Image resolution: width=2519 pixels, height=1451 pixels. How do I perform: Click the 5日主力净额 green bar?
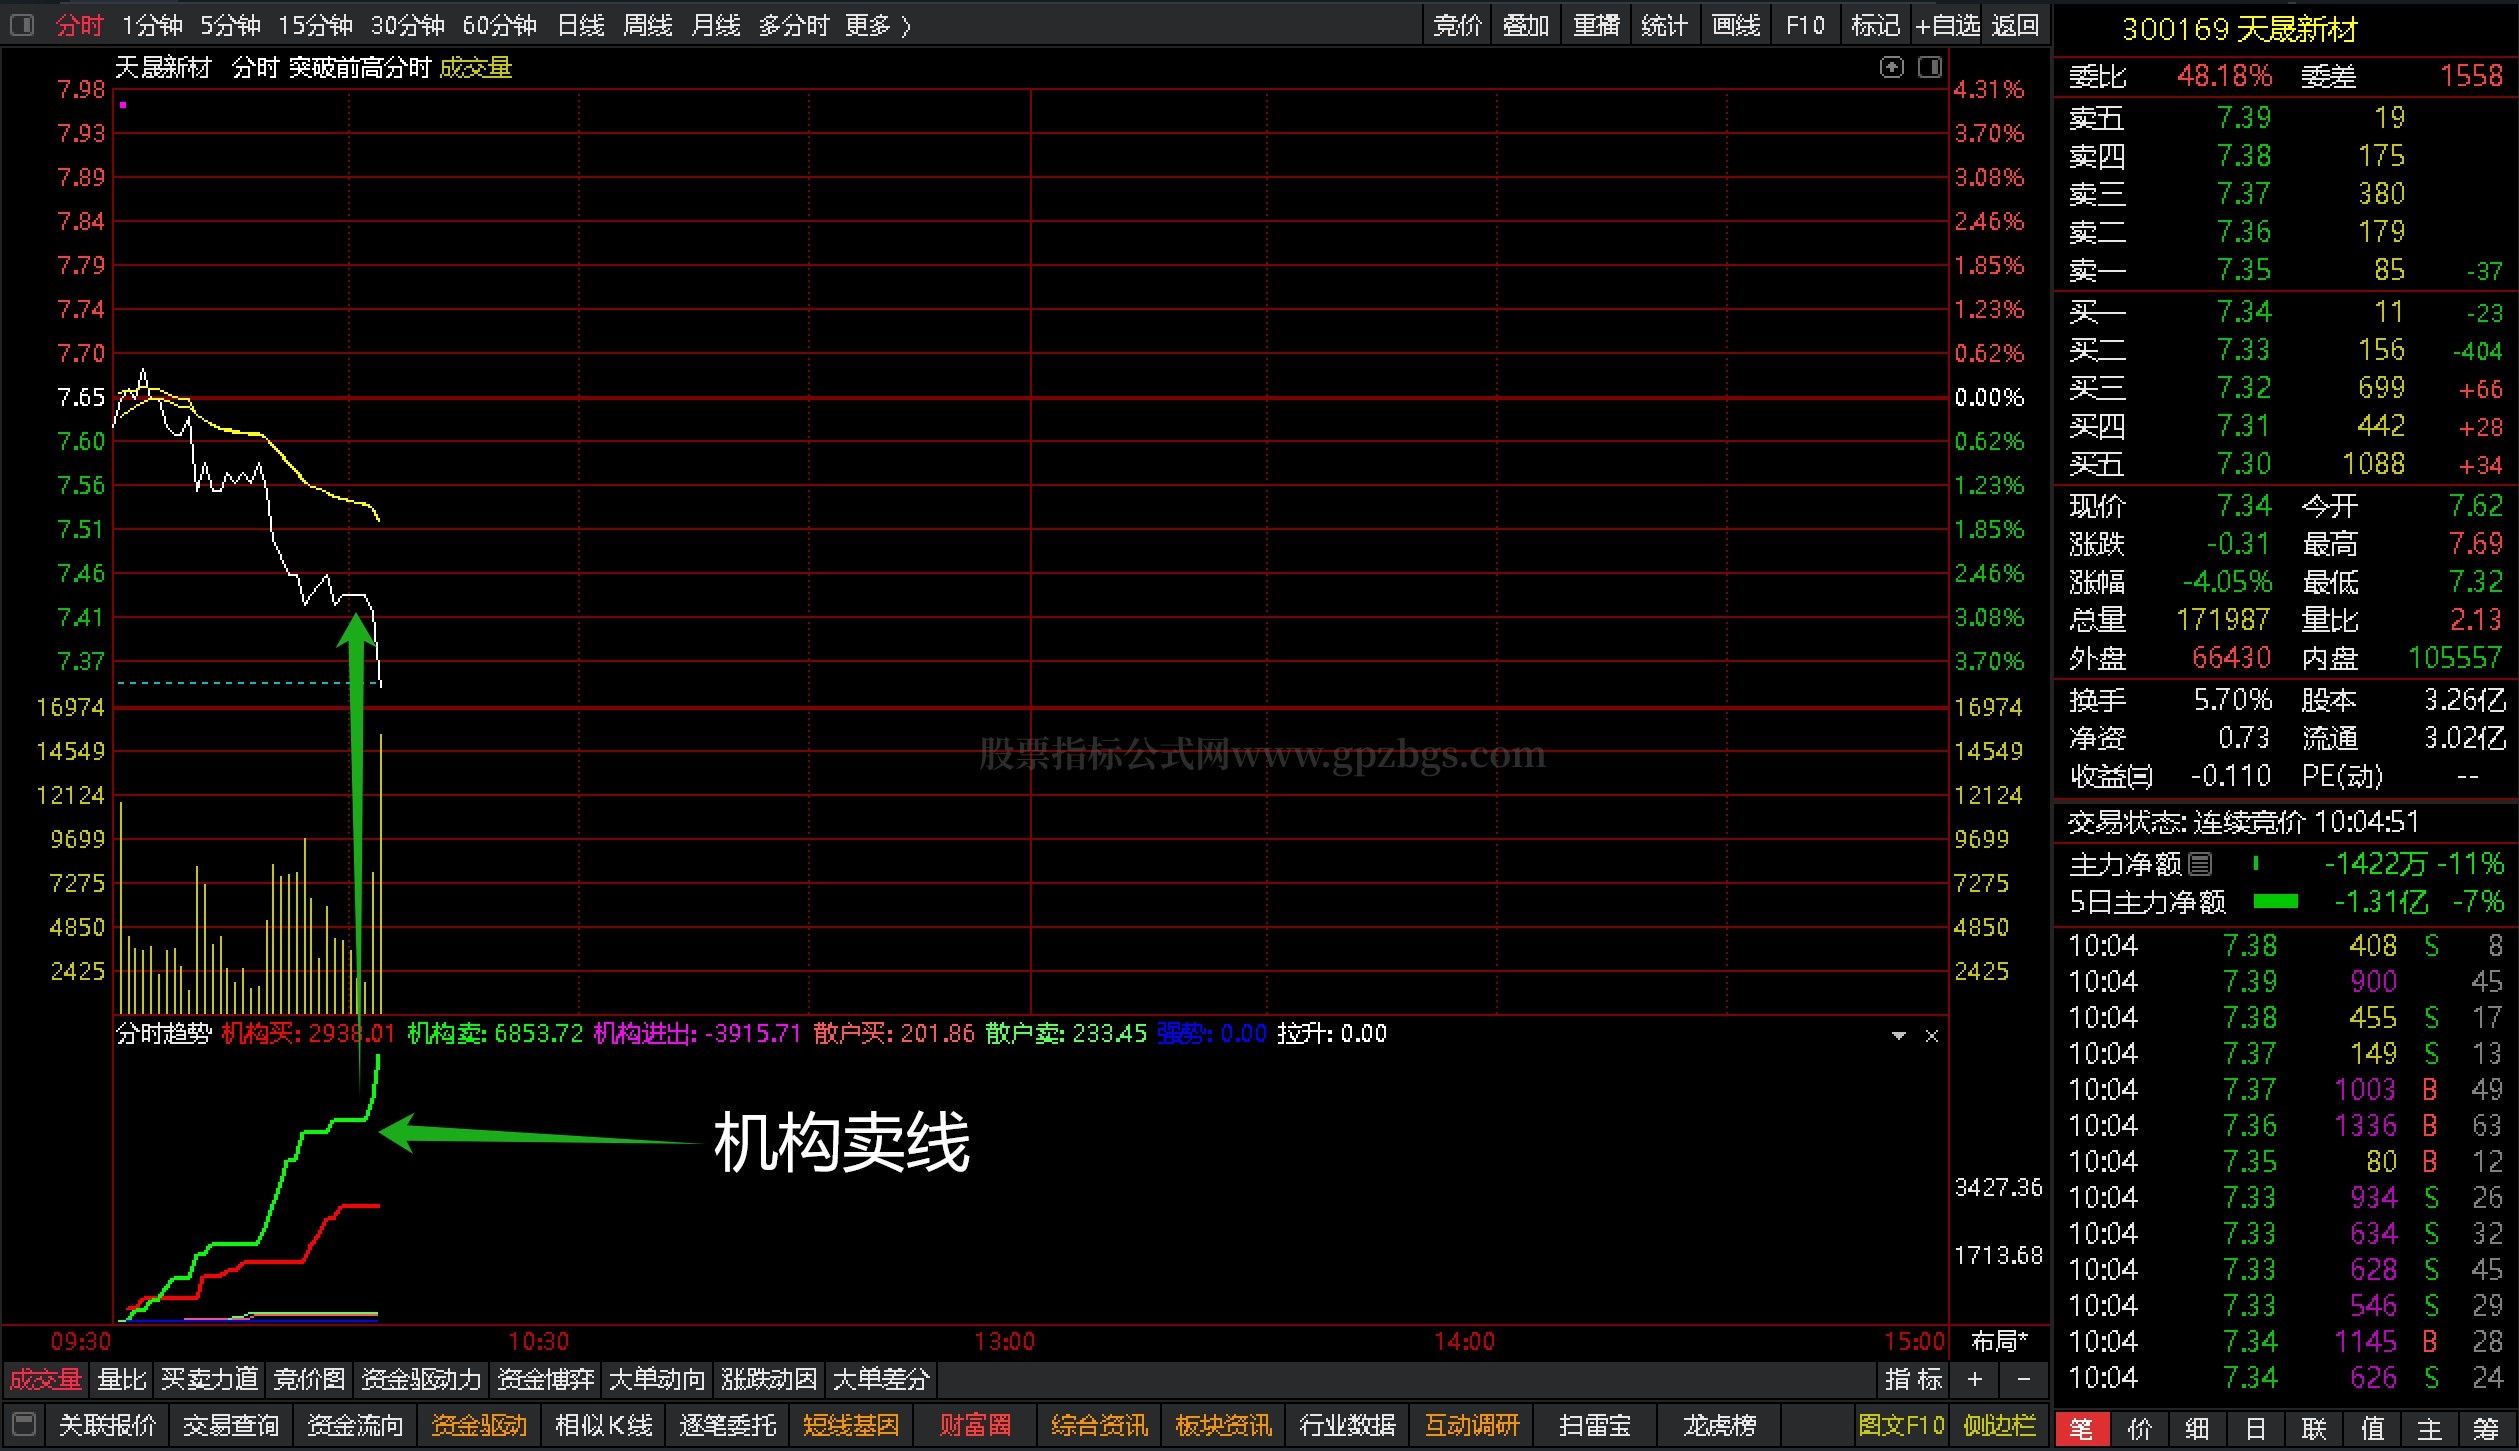point(2275,902)
